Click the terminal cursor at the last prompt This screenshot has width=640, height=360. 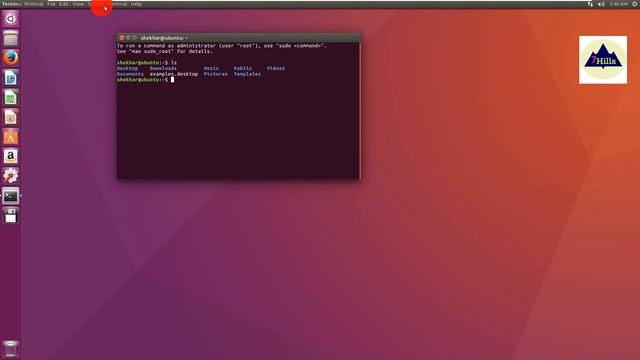(x=173, y=80)
